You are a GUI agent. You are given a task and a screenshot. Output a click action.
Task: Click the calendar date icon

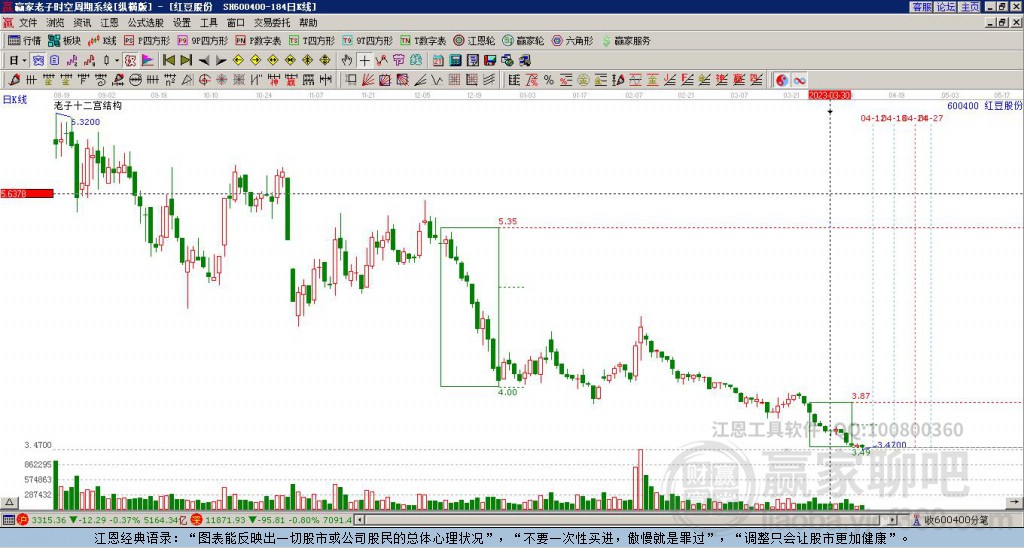coord(438,61)
